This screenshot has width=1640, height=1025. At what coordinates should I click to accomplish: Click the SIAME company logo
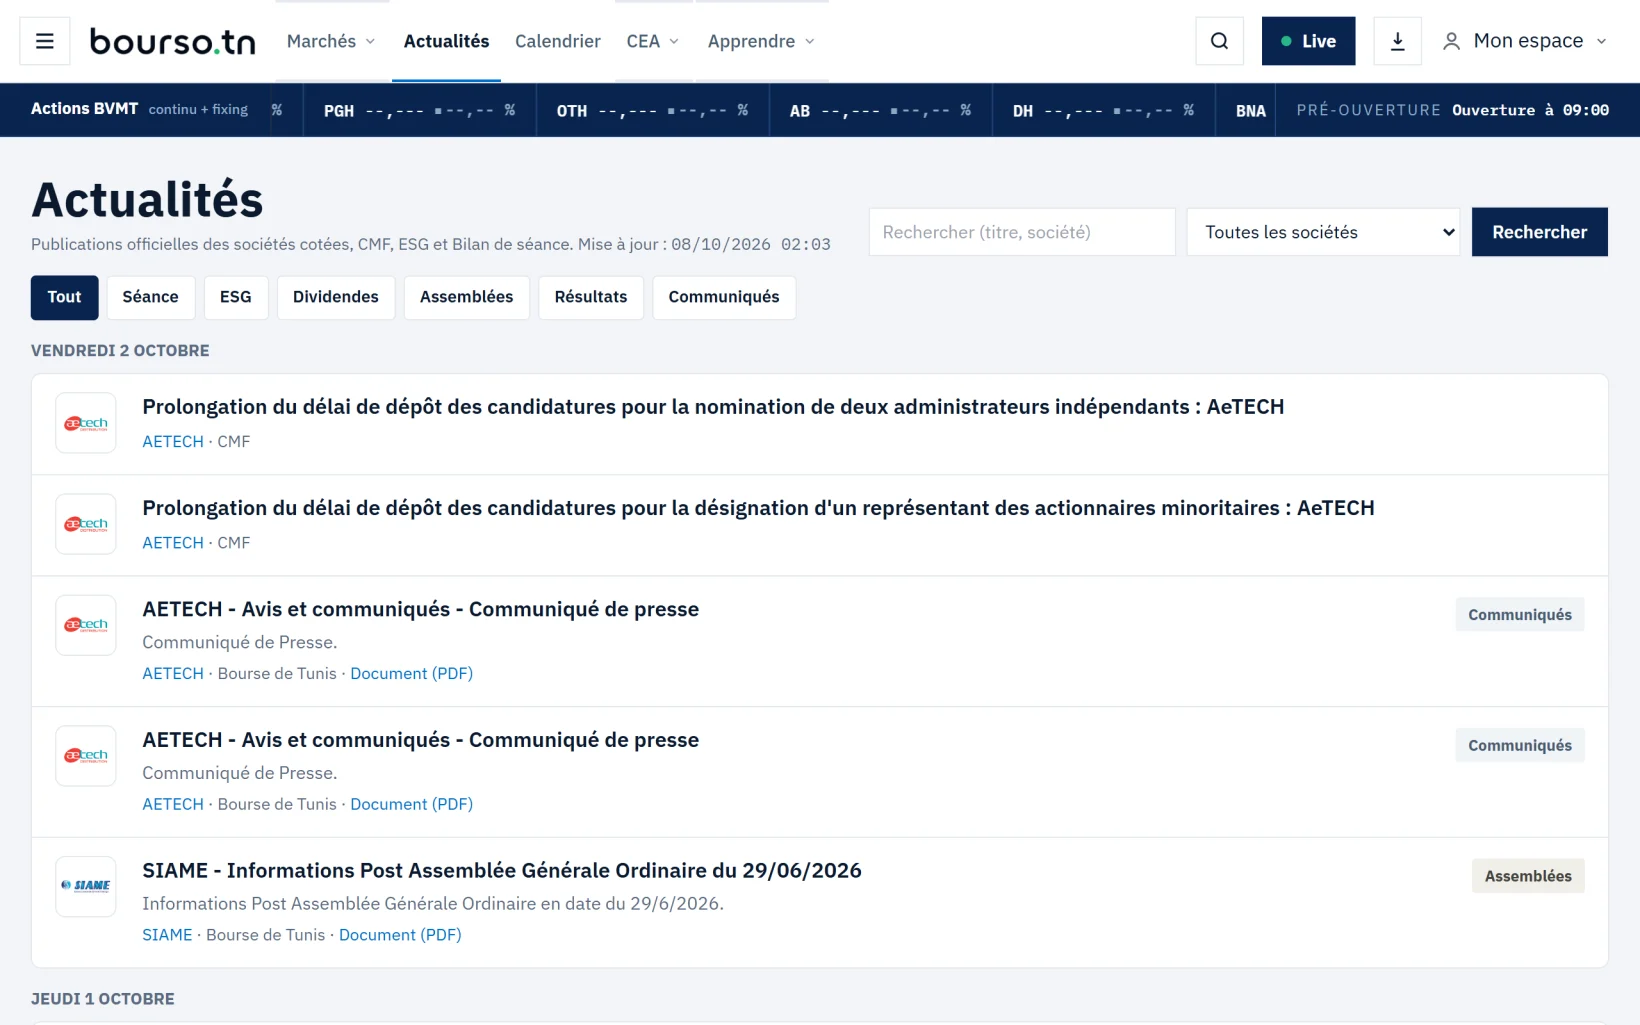pyautogui.click(x=86, y=886)
